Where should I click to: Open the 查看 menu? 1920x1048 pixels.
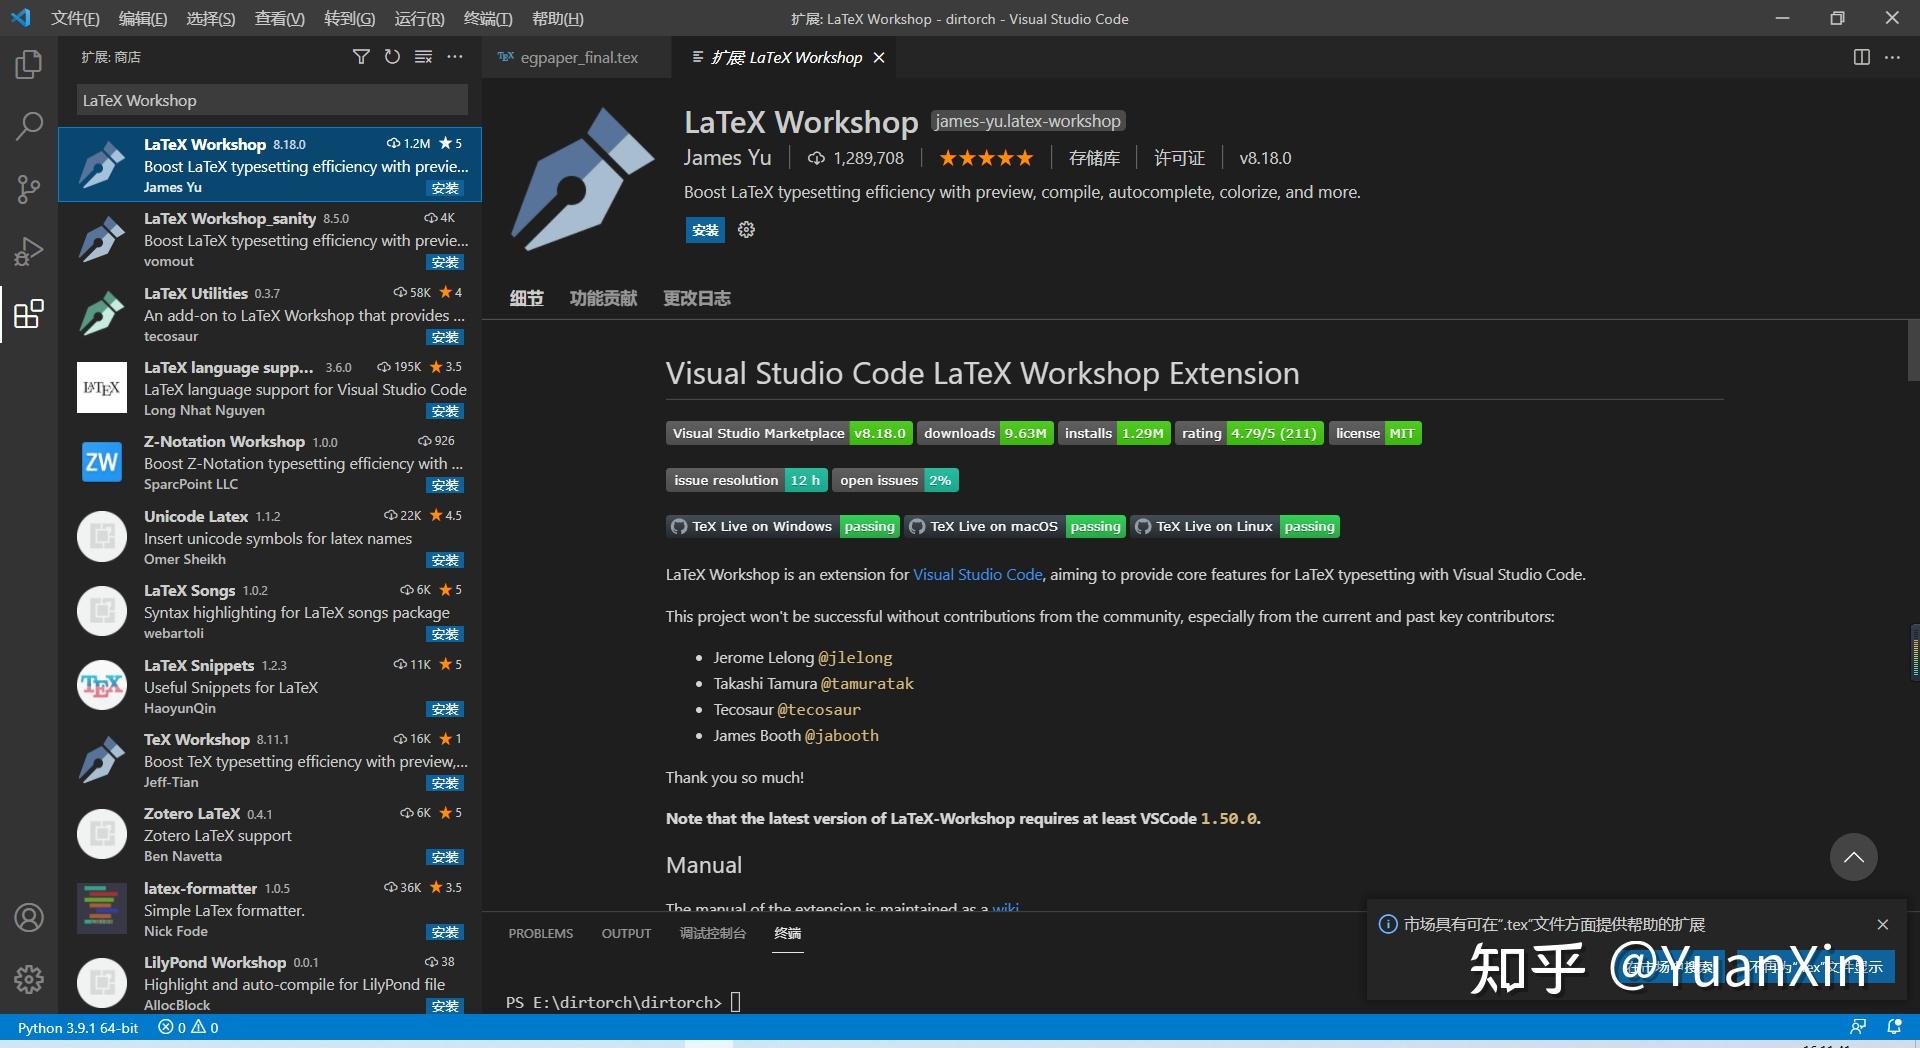point(279,18)
